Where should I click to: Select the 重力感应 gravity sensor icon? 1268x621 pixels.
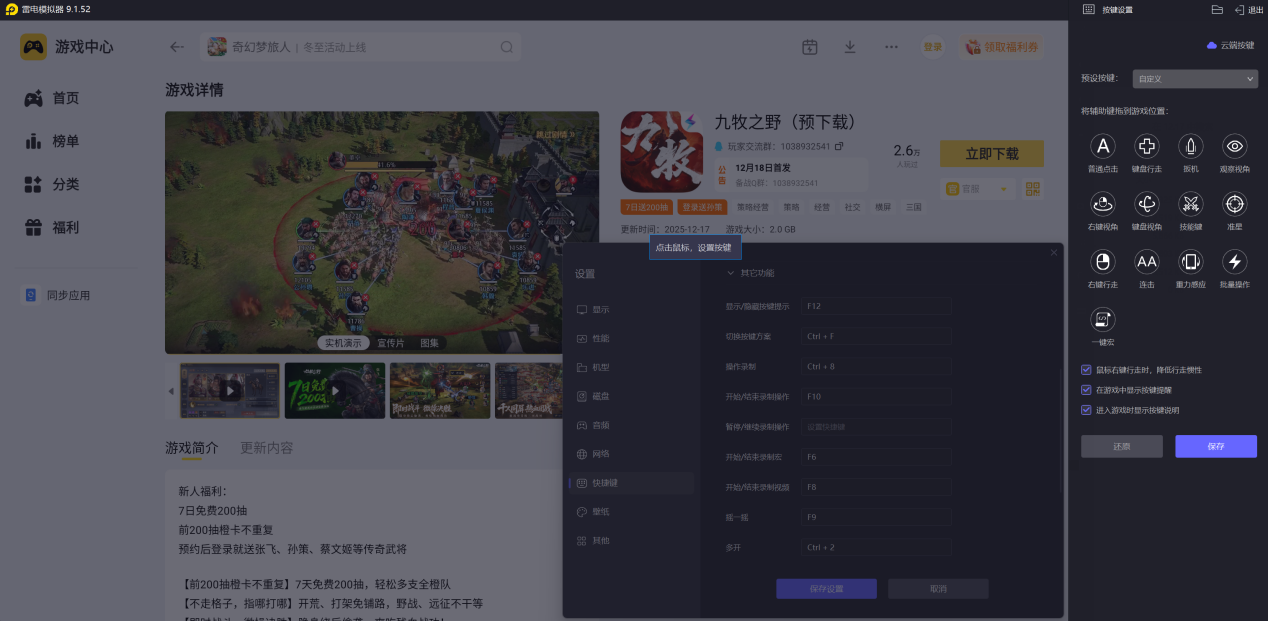[1190, 262]
